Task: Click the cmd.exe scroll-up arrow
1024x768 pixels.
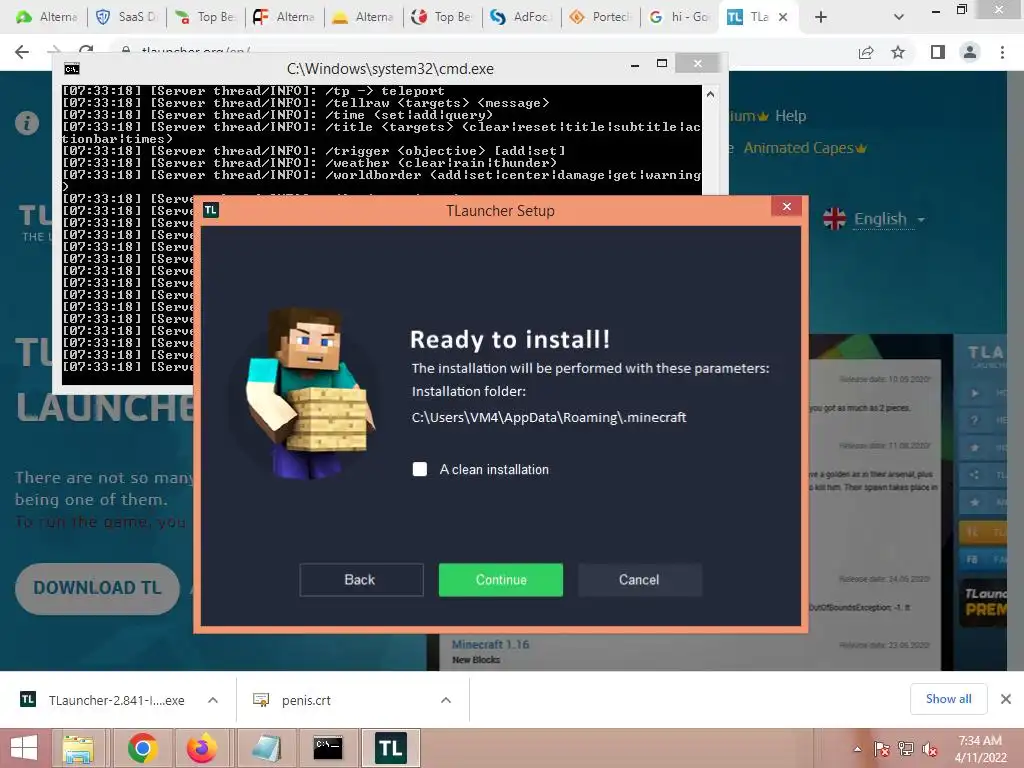Action: (x=711, y=94)
